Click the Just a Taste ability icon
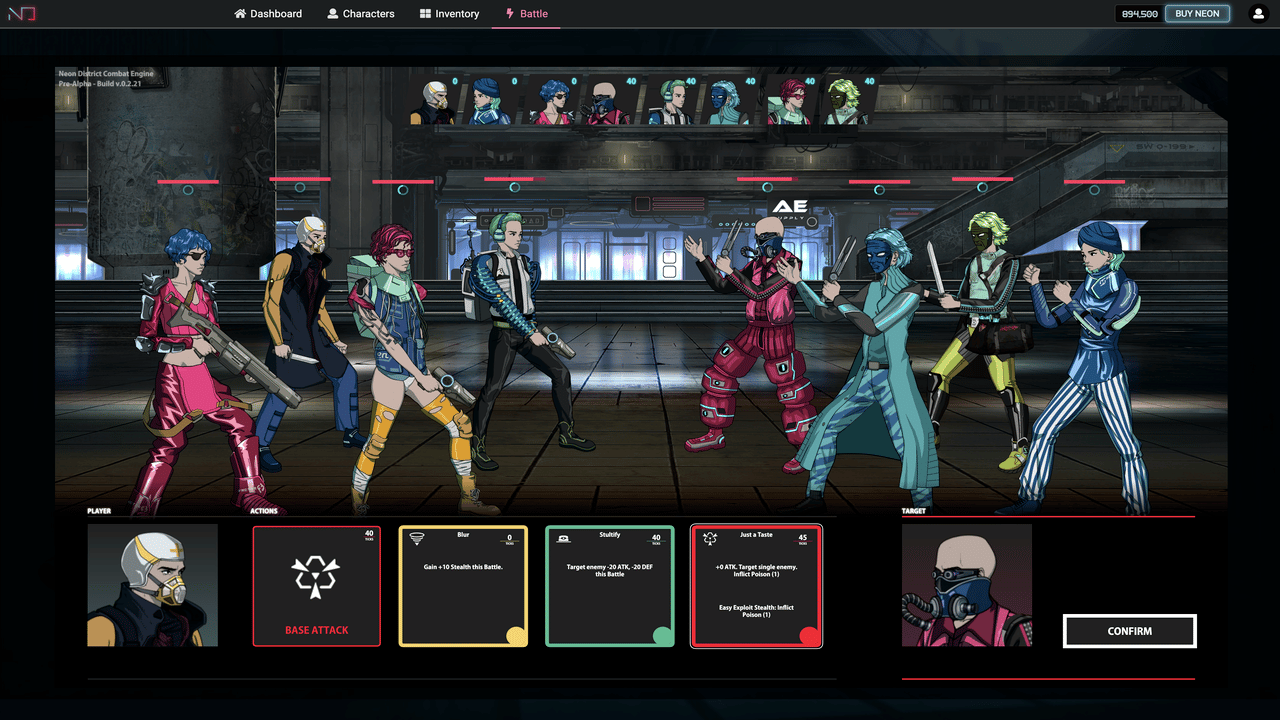Viewport: 1280px width, 720px height. point(711,538)
